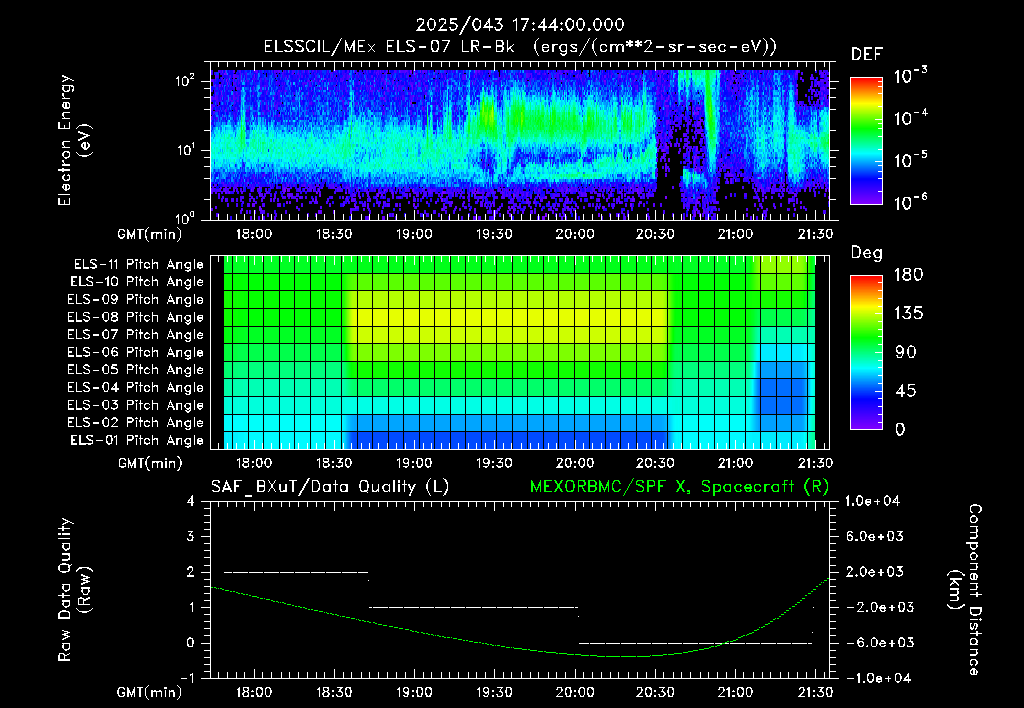Click the Component Distance (km) axis label
The image size is (1024, 708).
965,589
